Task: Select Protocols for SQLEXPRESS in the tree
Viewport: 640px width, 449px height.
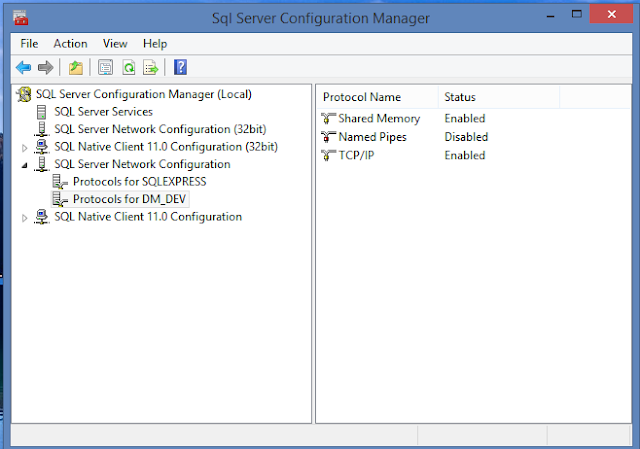Action: [138, 182]
